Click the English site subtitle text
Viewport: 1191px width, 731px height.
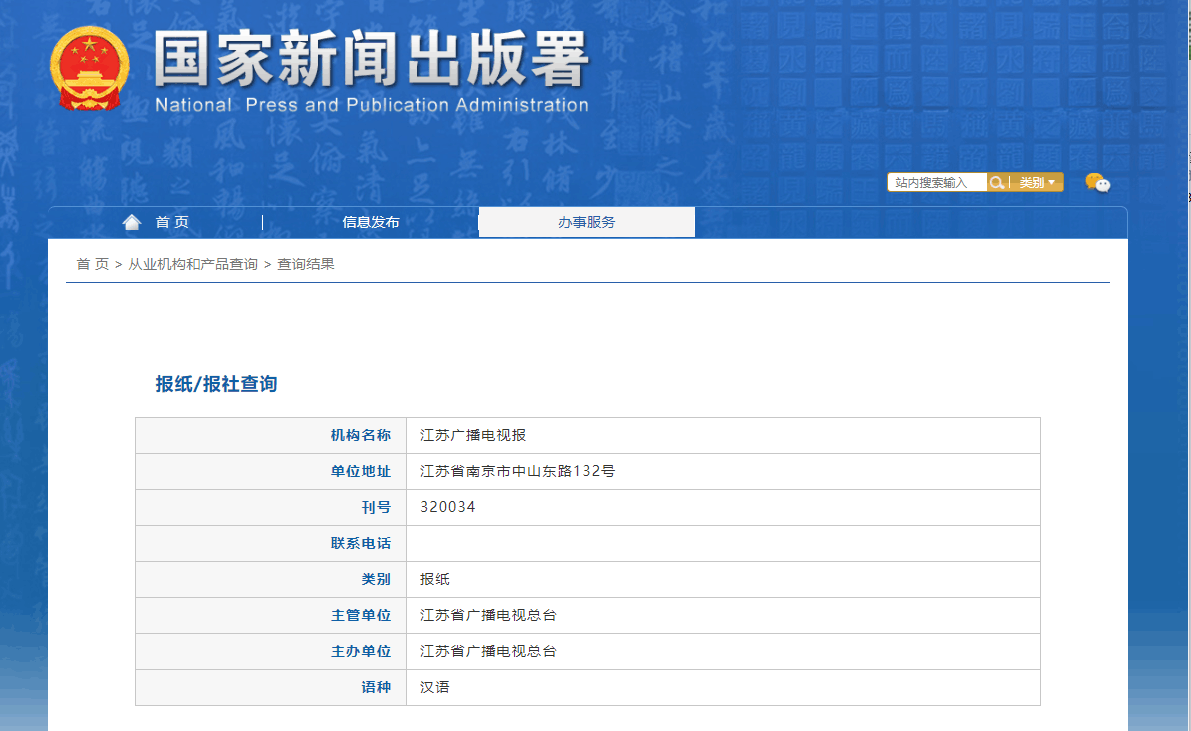click(371, 105)
